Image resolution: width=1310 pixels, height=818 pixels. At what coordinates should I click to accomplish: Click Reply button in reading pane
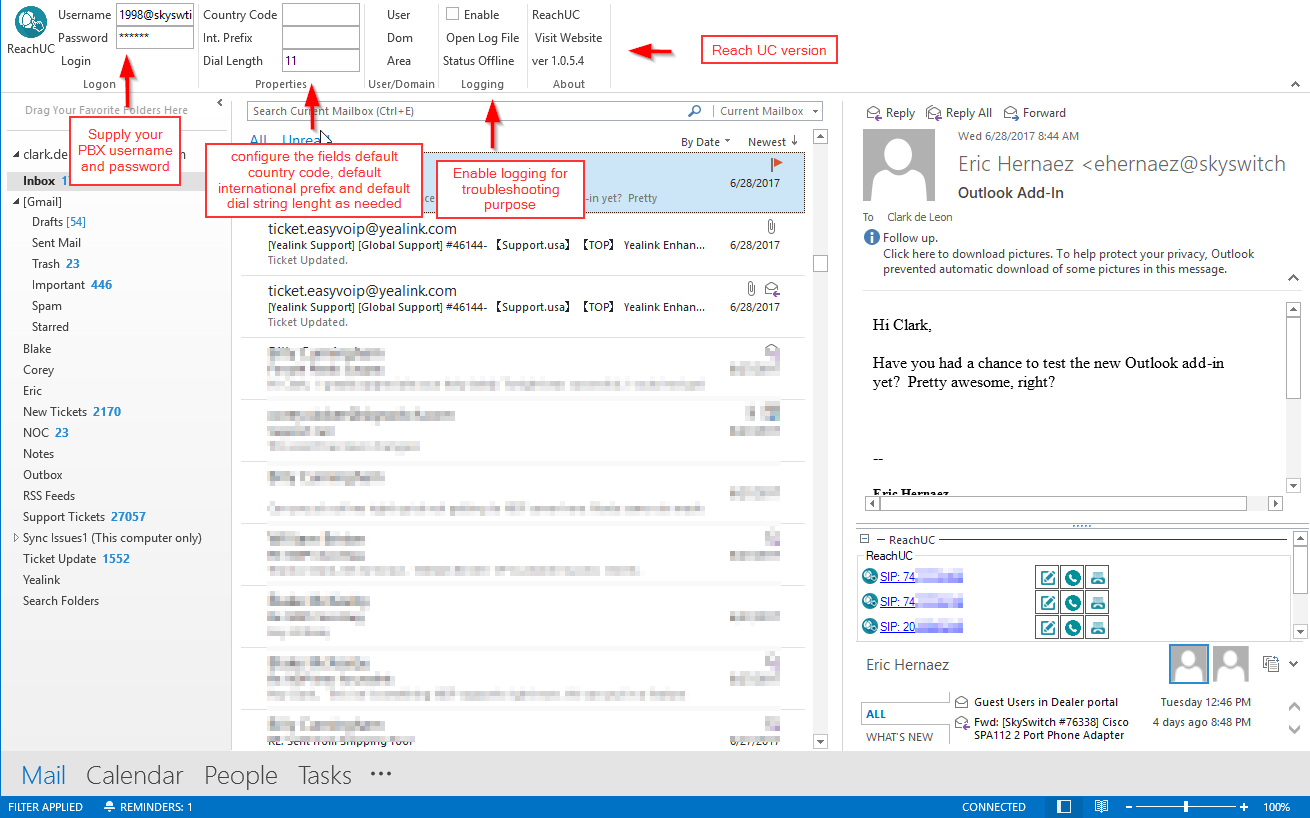click(891, 113)
